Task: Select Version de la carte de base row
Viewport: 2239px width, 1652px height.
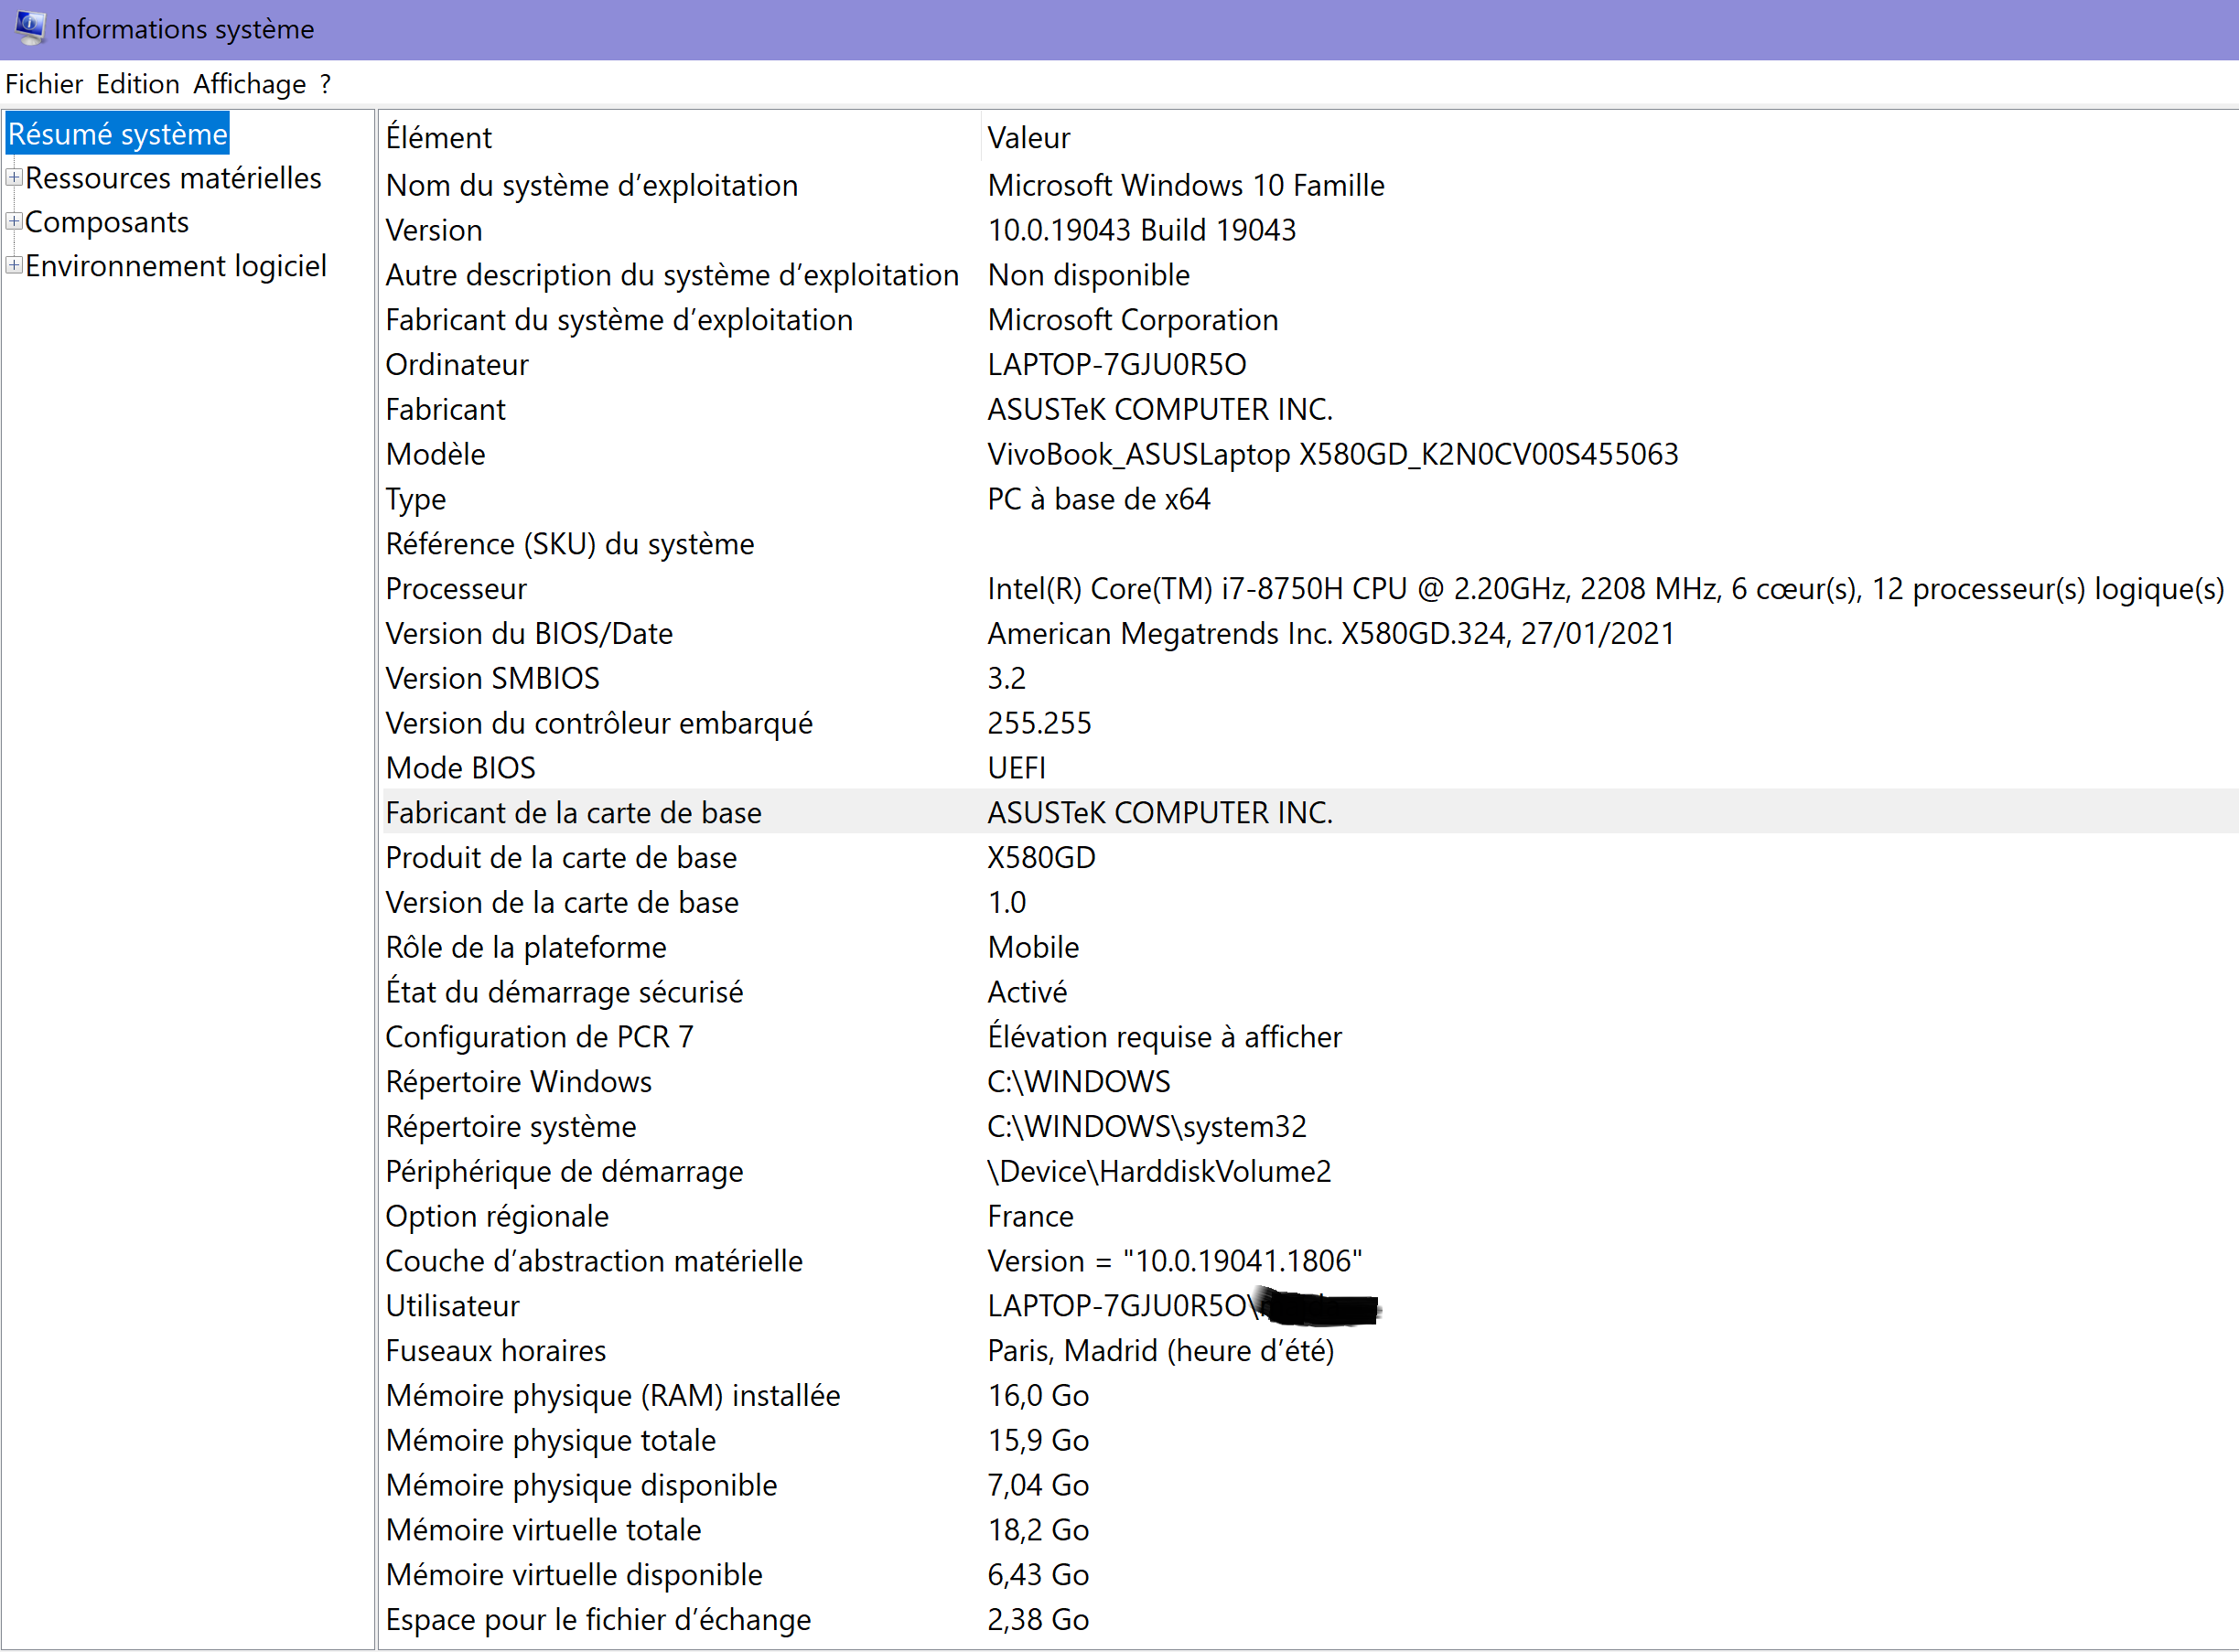Action: [x=562, y=903]
